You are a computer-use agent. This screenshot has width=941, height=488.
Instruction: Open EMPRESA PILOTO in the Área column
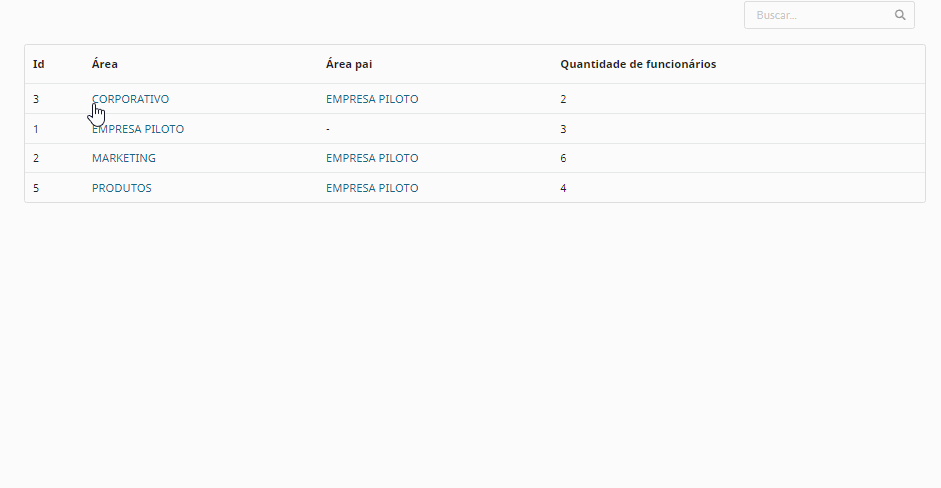(x=138, y=129)
